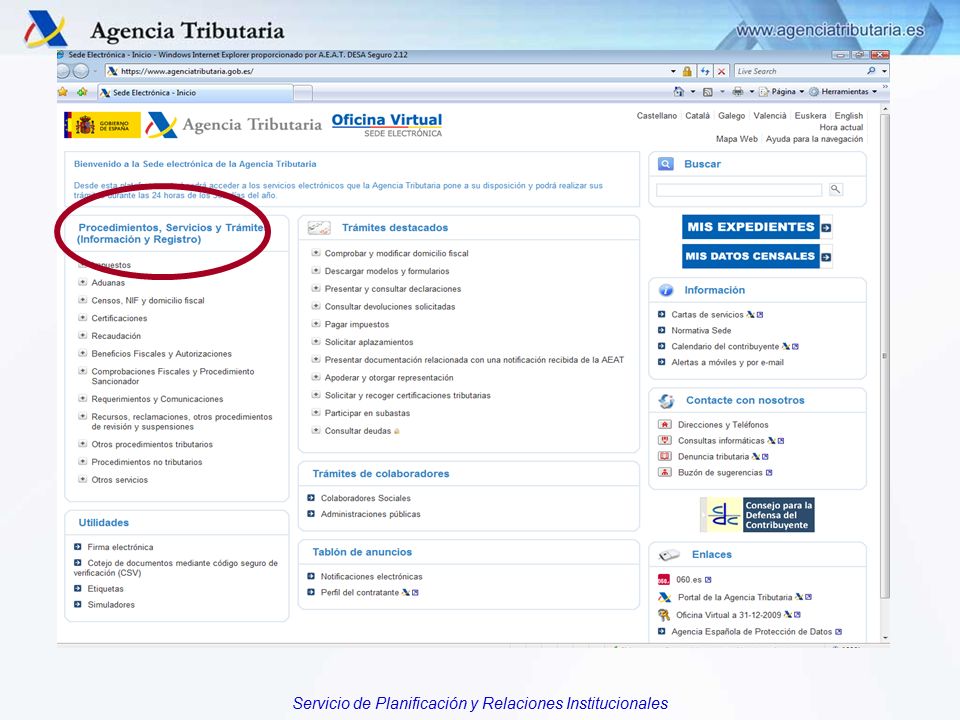Viewport: 960px width, 720px height.
Task: Open the Etiquetas link
Action: [x=105, y=588]
